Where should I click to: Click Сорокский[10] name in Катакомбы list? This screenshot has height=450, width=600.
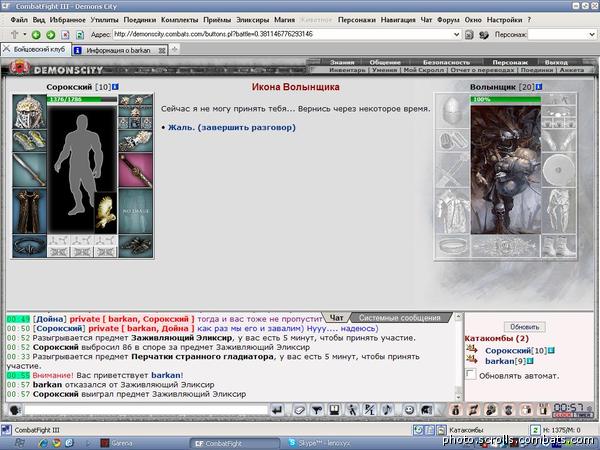point(516,351)
